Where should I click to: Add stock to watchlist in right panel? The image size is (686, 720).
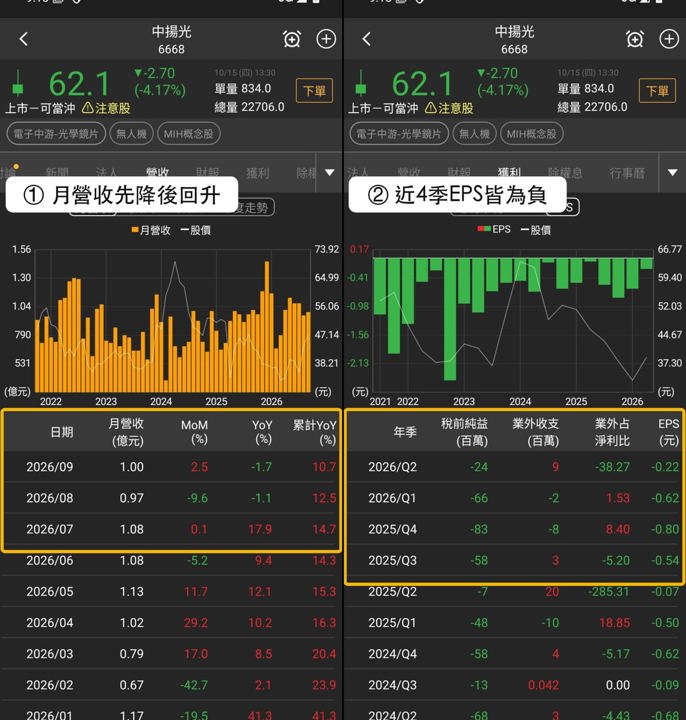pos(669,39)
